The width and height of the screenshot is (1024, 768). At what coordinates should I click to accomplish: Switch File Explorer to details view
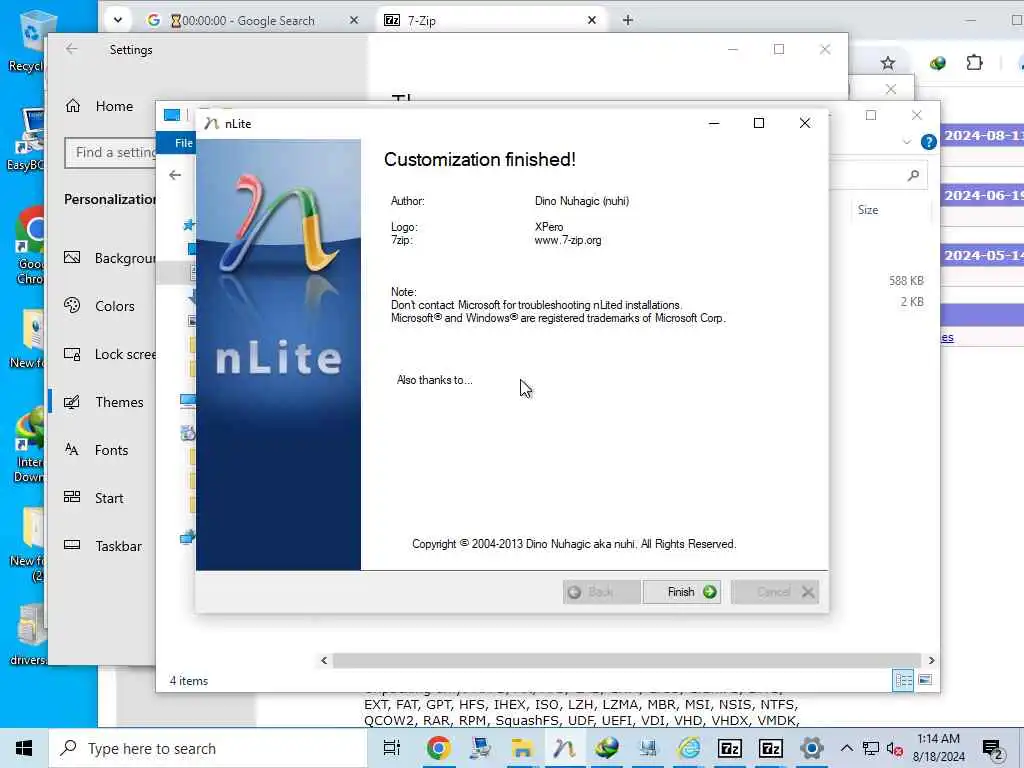pos(903,680)
